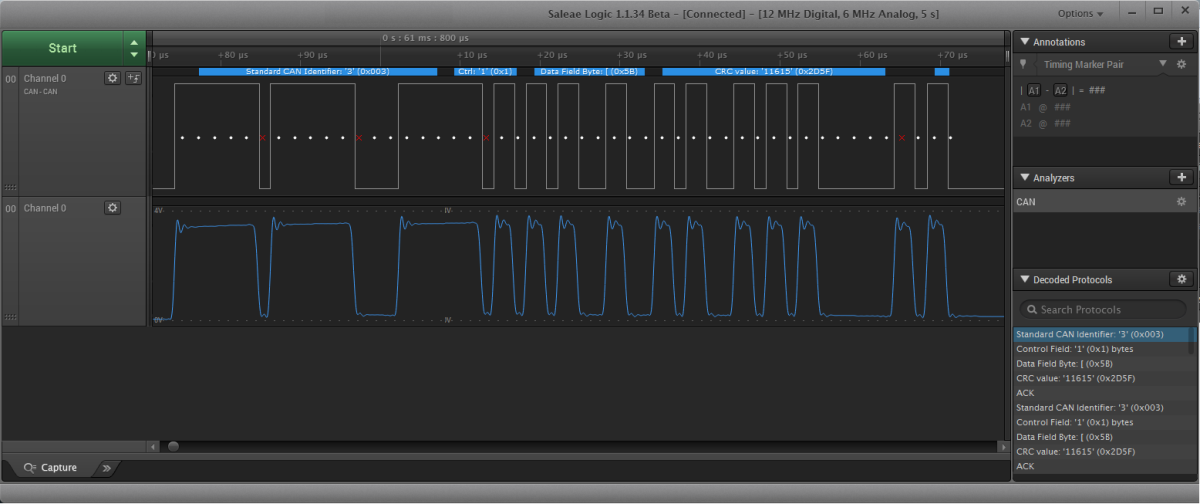This screenshot has height=504, width=1200.
Task: Open the Timing Marker Pair dropdown arrow
Action: pyautogui.click(x=1162, y=64)
